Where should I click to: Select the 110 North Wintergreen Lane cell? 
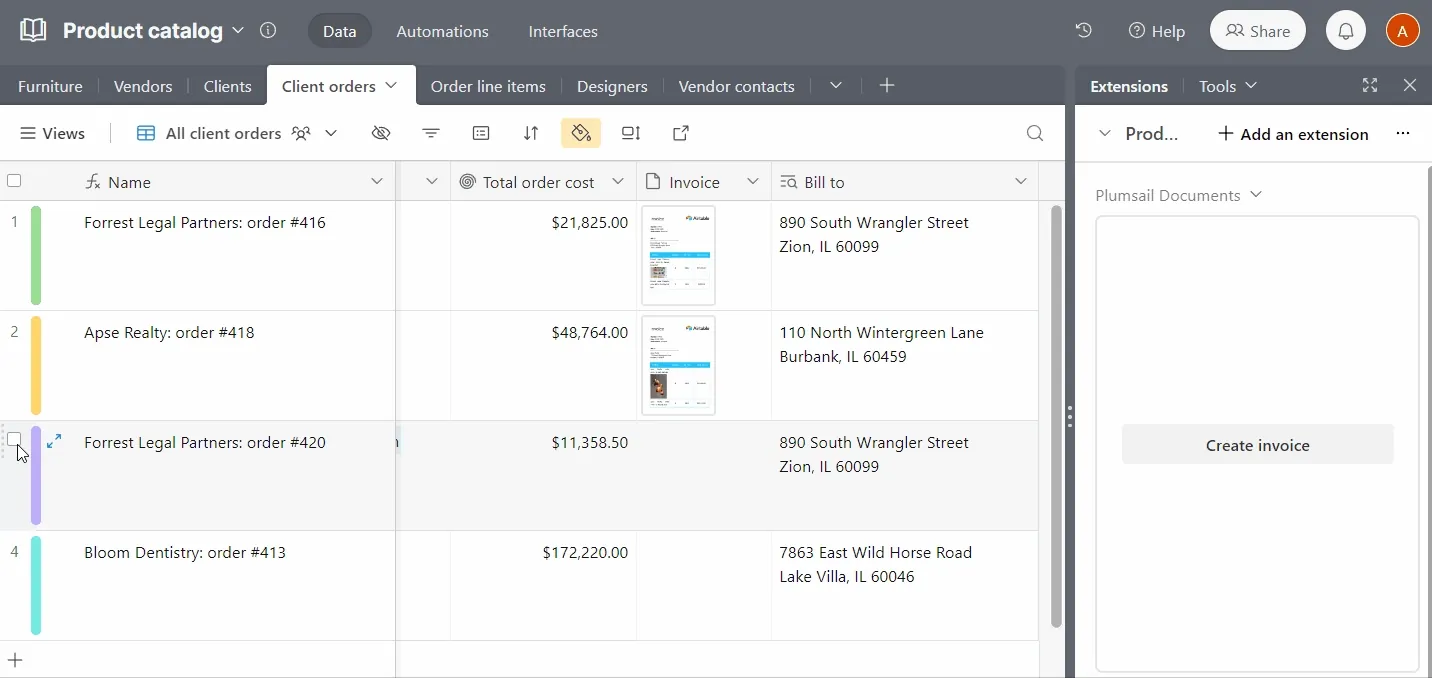tap(904, 365)
